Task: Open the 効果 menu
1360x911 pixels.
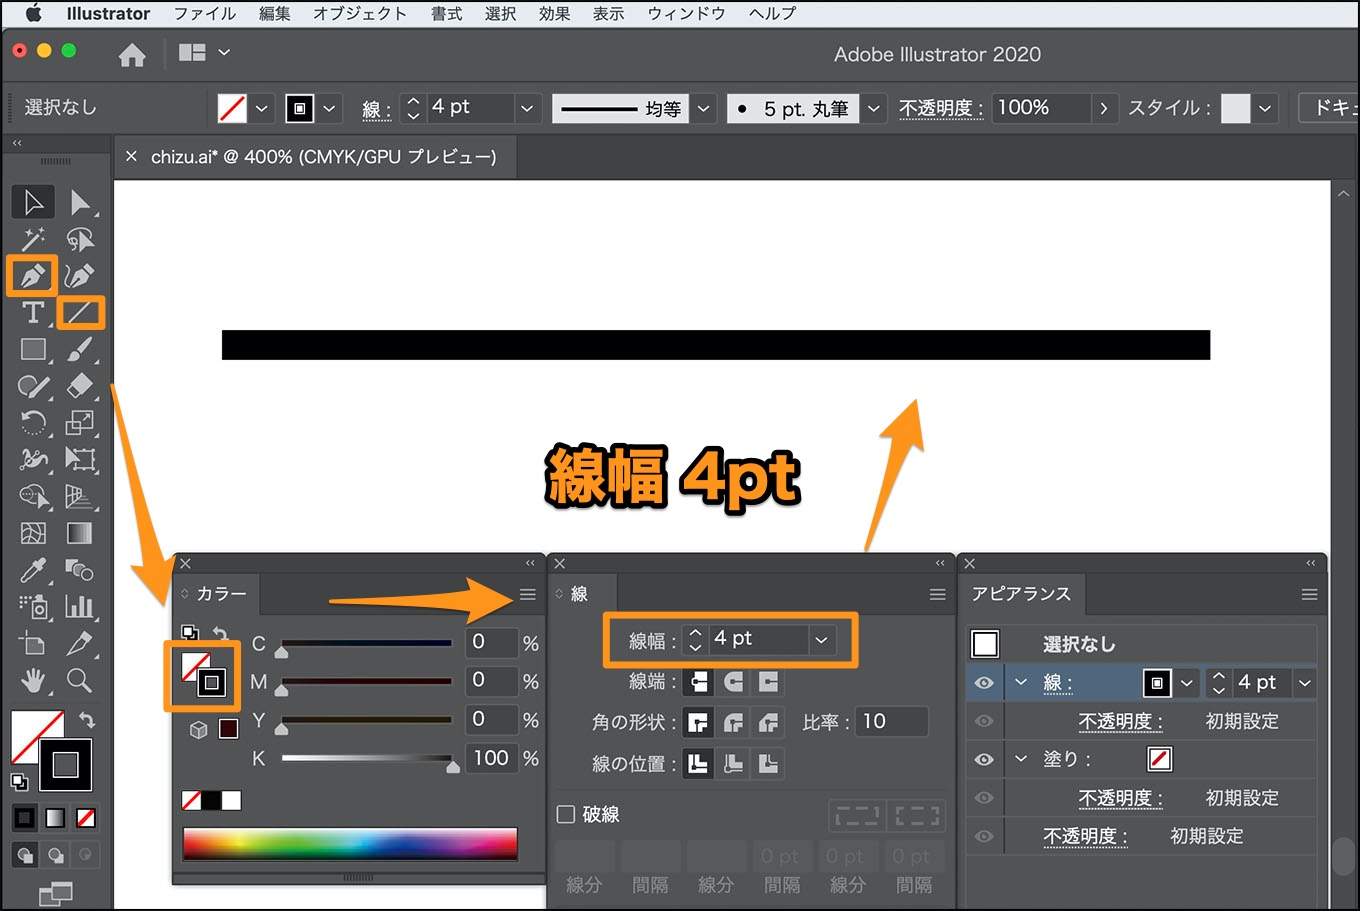Action: tap(555, 13)
